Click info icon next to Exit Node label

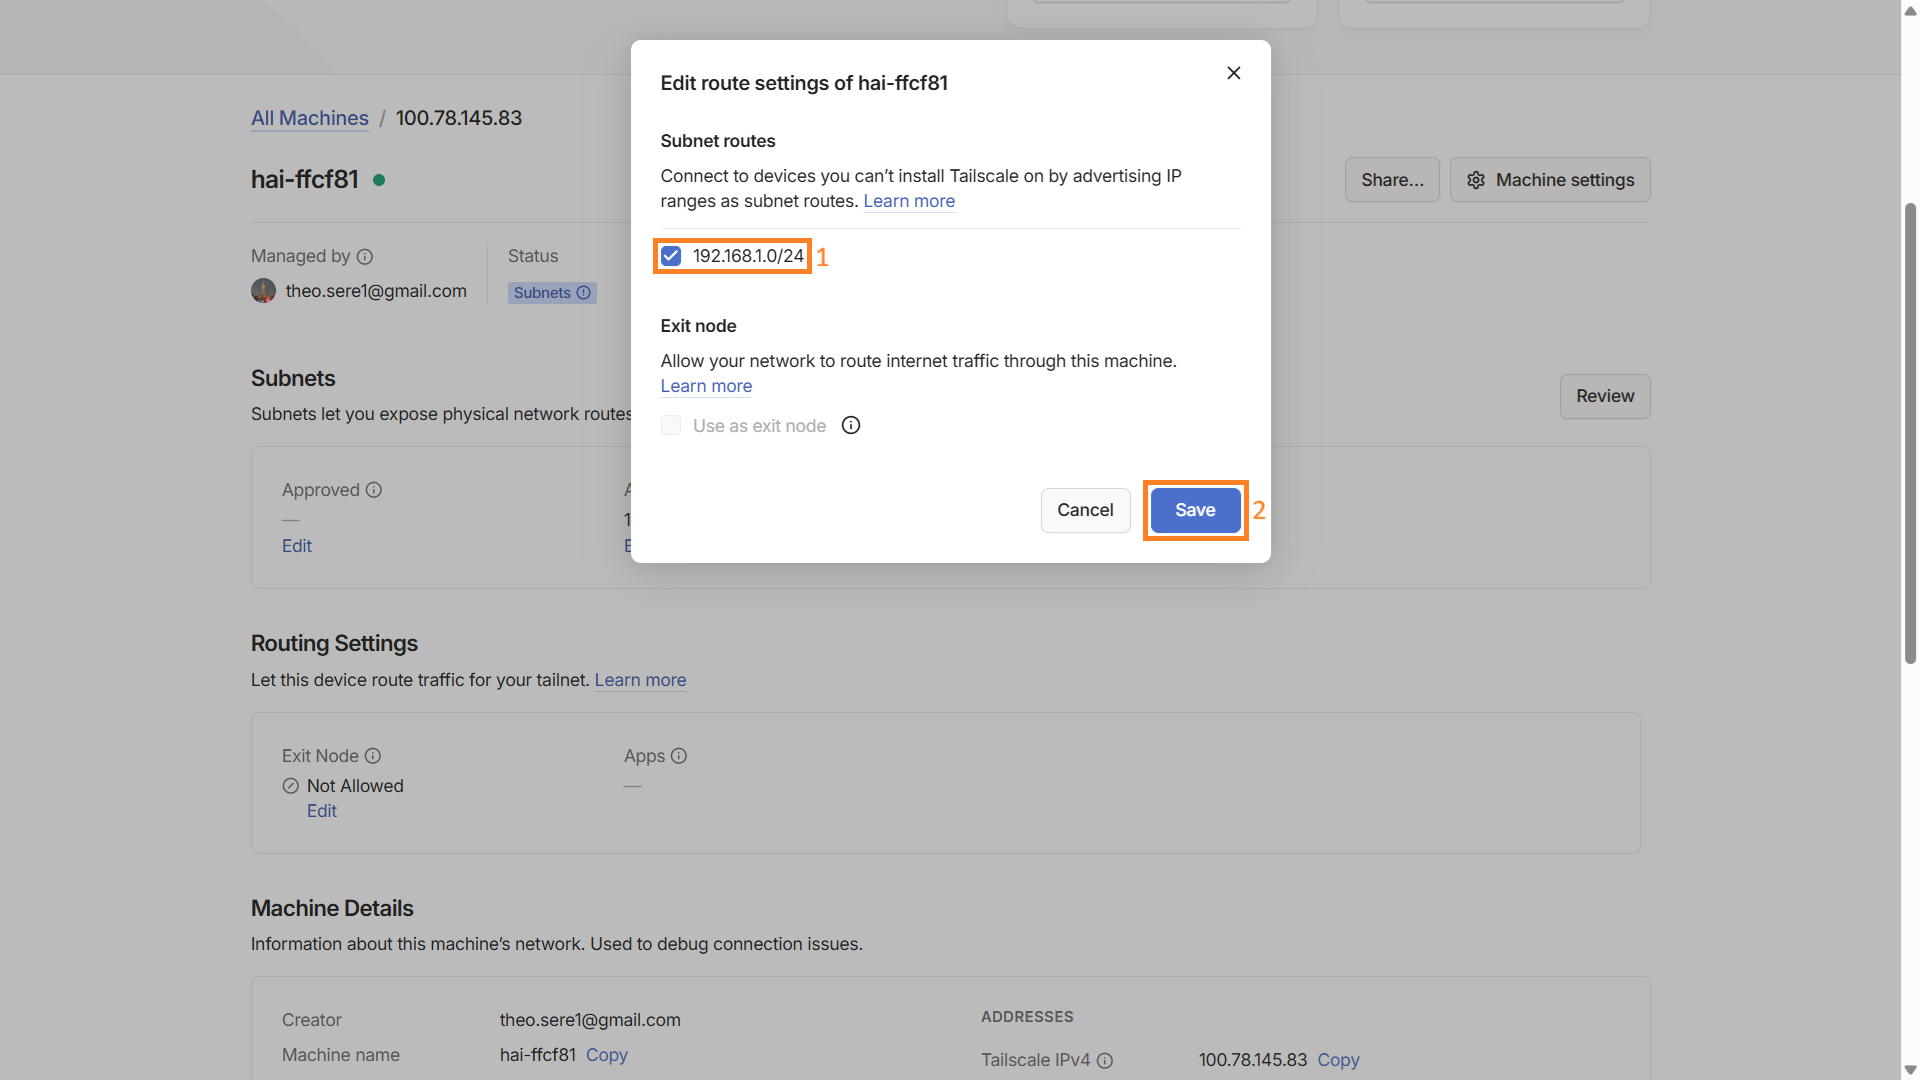coord(373,756)
